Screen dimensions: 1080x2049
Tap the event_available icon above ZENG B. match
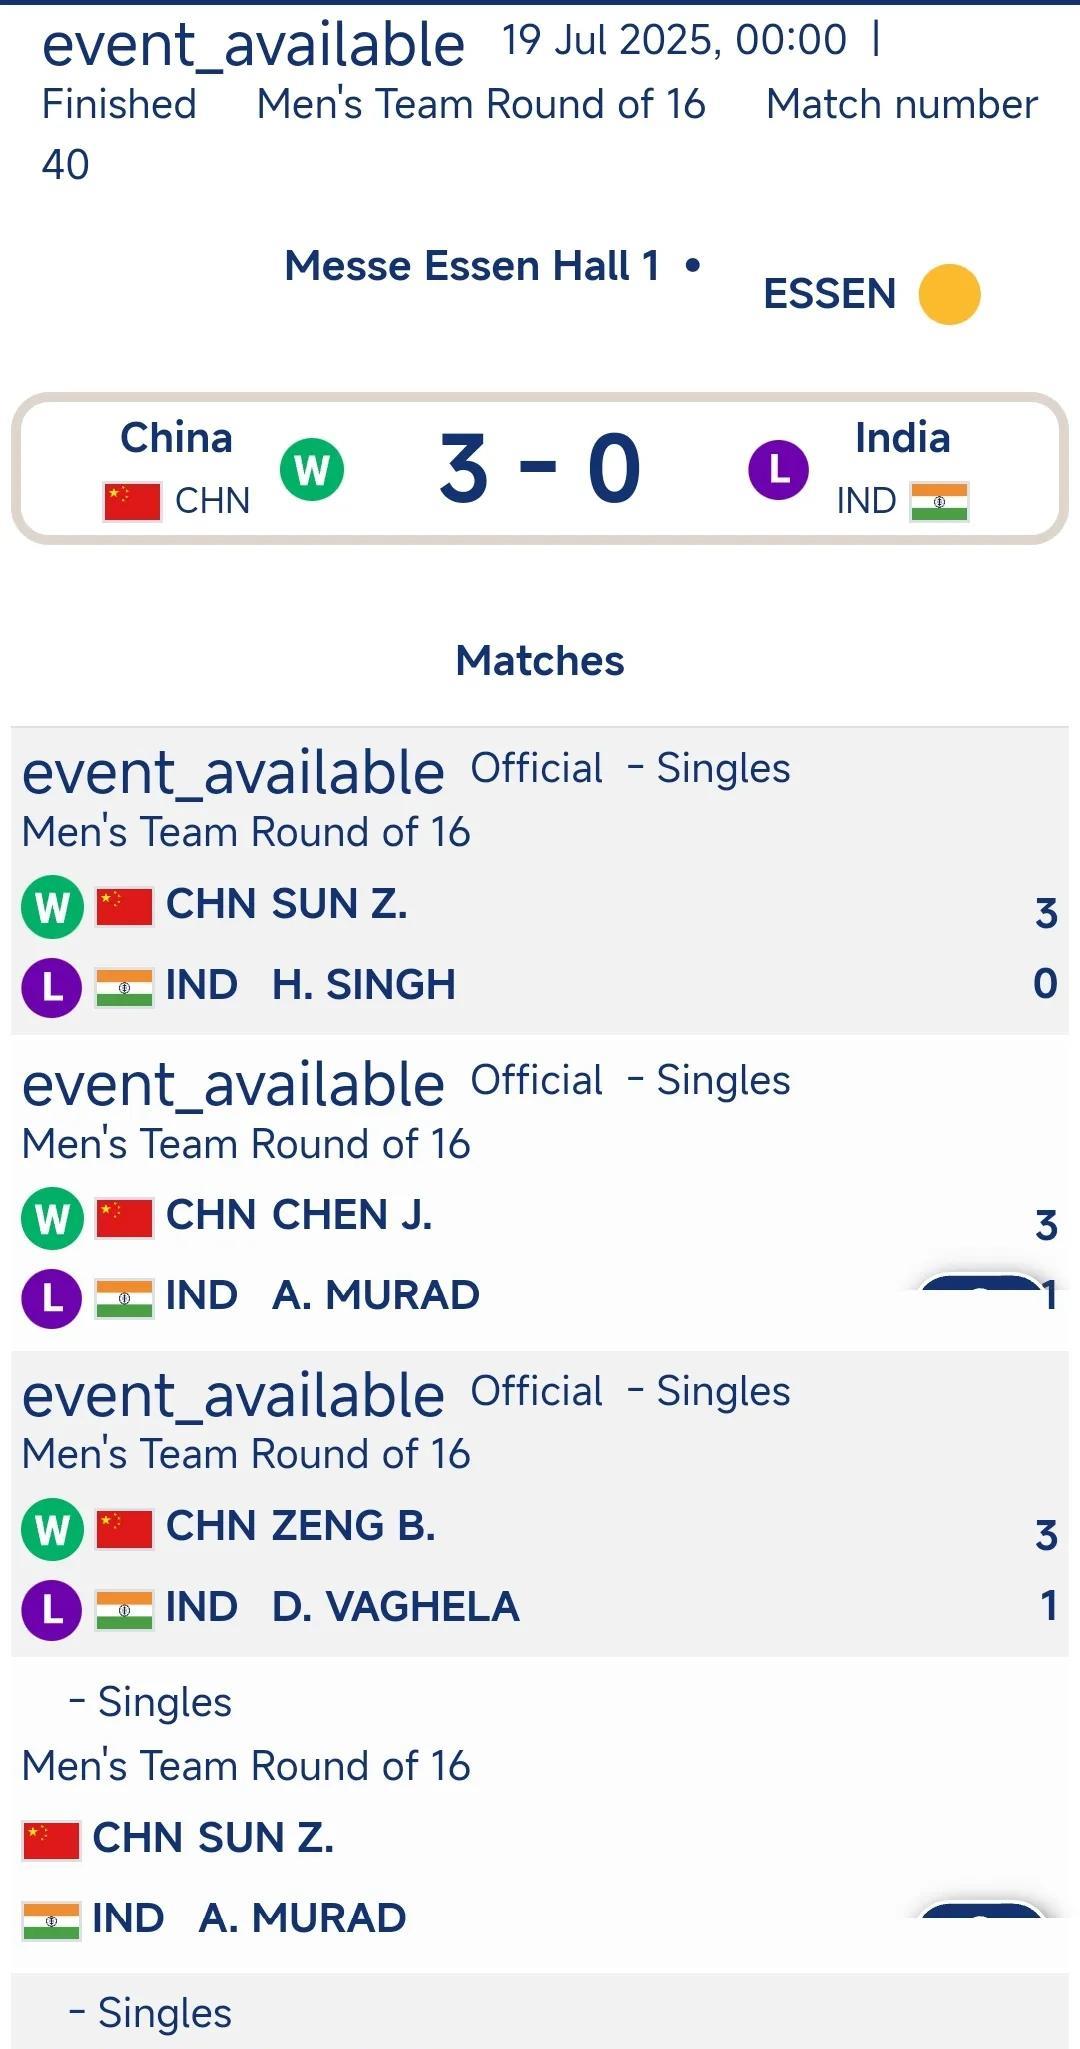pos(233,1396)
